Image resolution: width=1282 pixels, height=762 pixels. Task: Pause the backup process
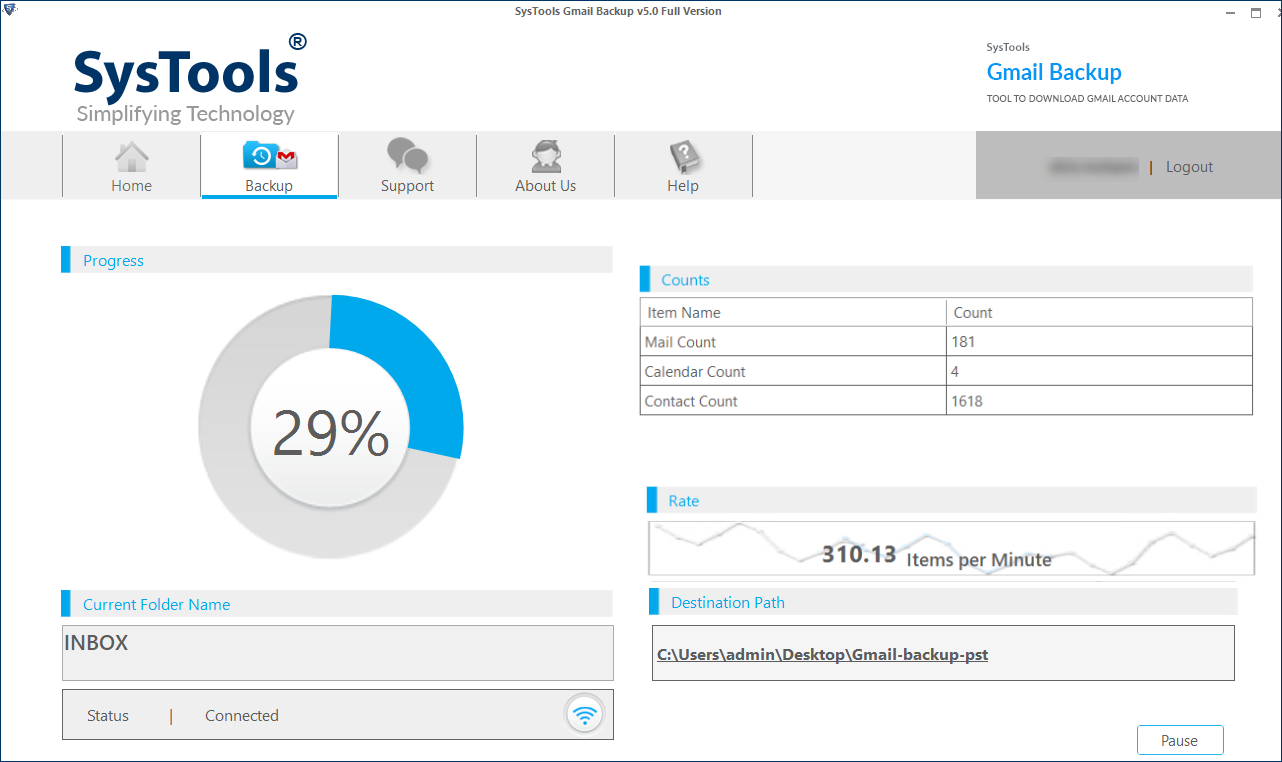pyautogui.click(x=1180, y=741)
